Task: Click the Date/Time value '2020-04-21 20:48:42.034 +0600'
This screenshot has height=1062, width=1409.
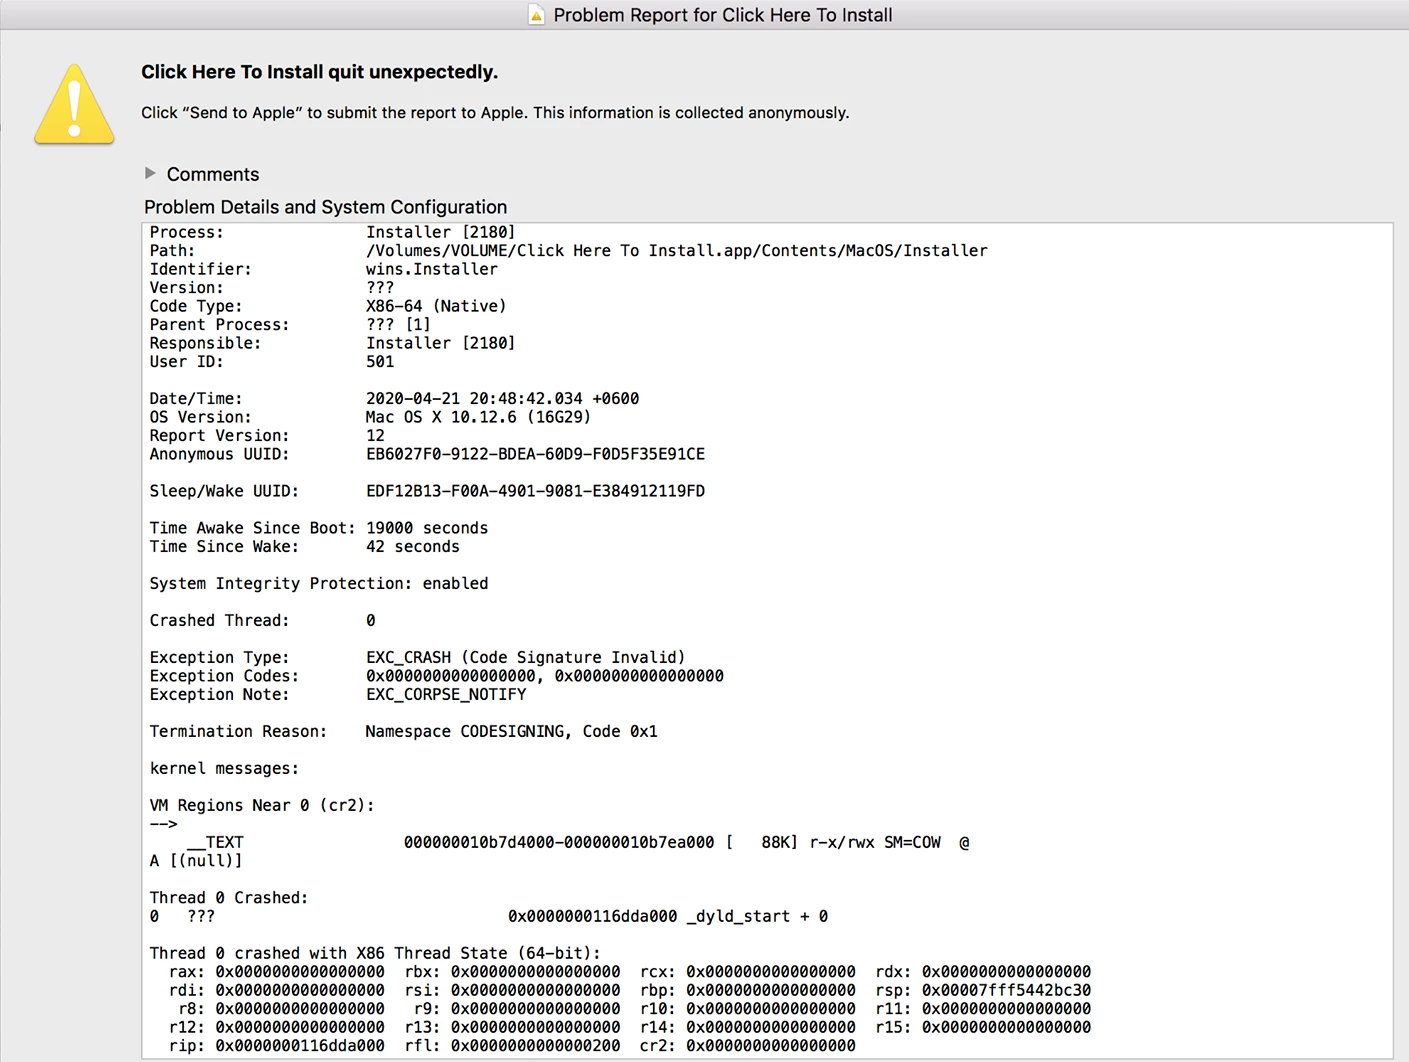Action: 502,399
